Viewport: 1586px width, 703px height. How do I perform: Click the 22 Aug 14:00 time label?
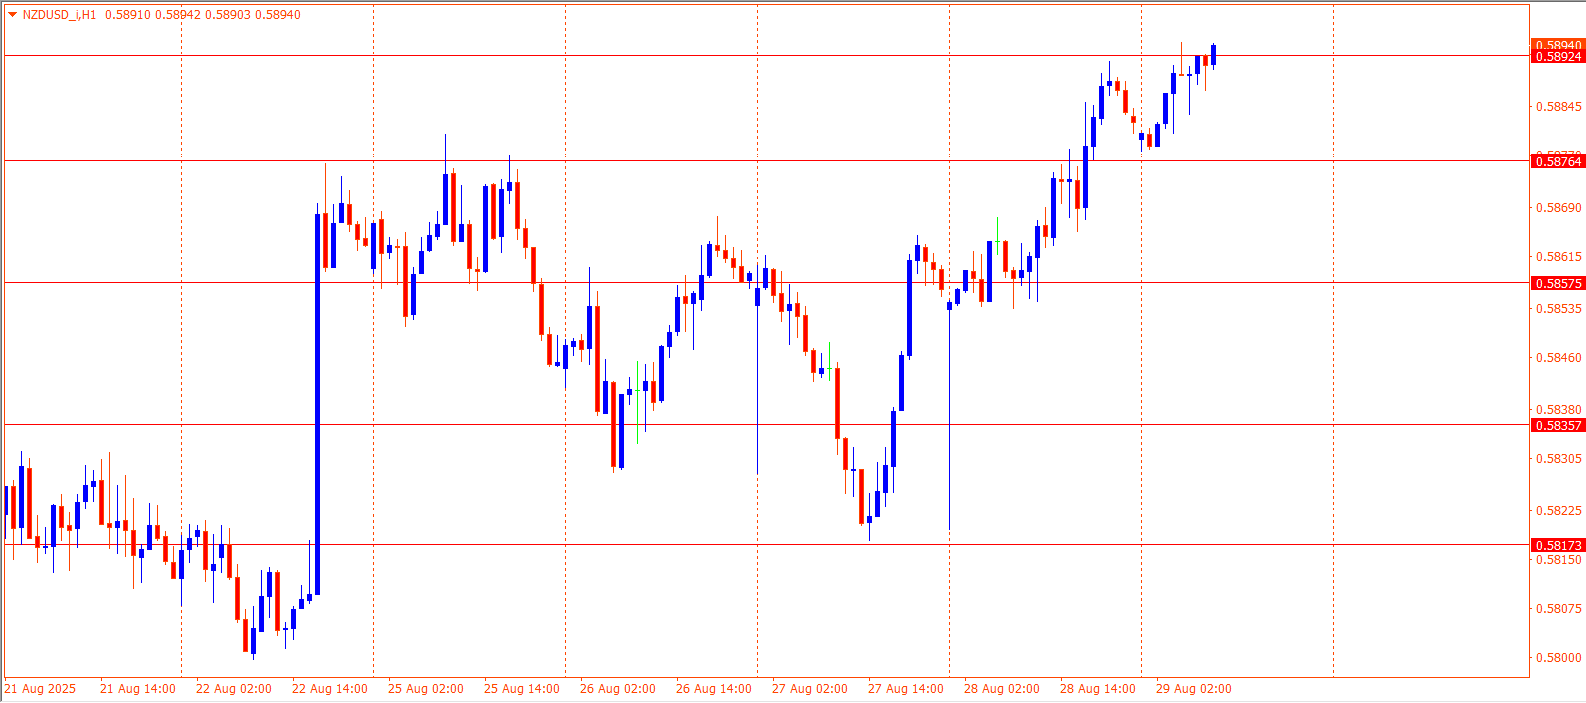pos(329,689)
